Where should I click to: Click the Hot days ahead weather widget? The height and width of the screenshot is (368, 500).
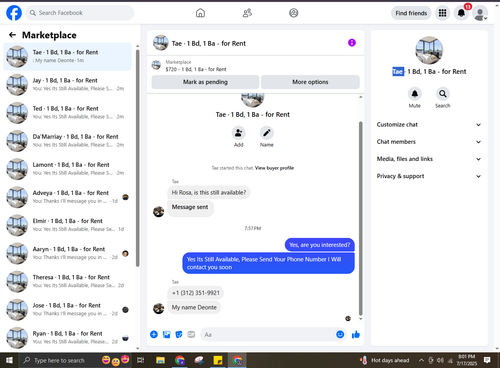[x=384, y=360]
